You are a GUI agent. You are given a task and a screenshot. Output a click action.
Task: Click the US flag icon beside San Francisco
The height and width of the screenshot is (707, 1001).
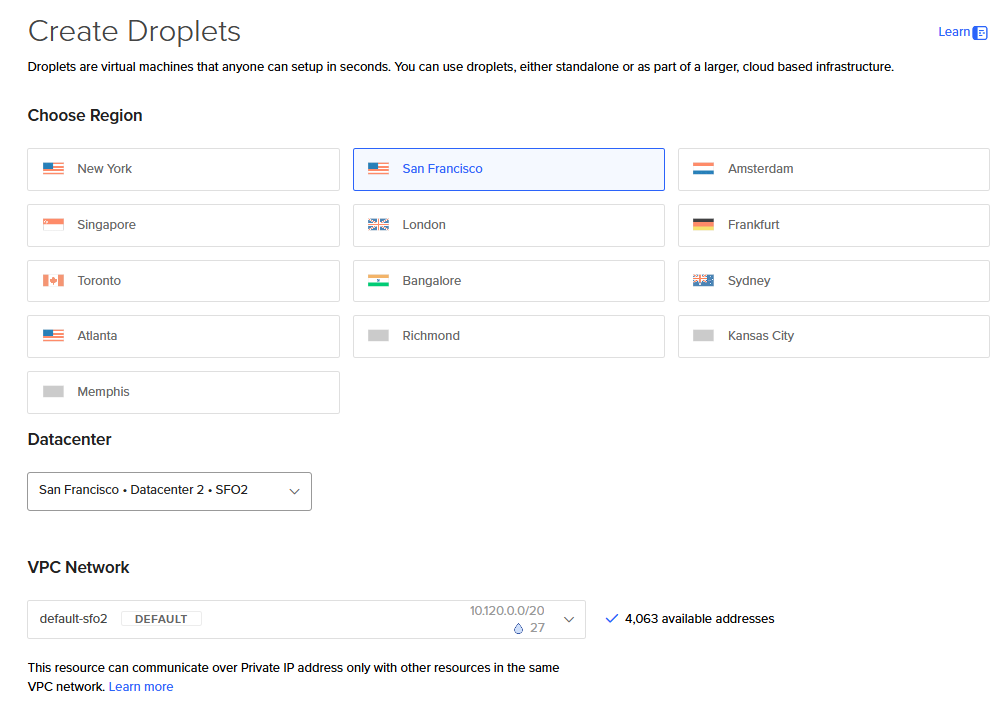(378, 169)
